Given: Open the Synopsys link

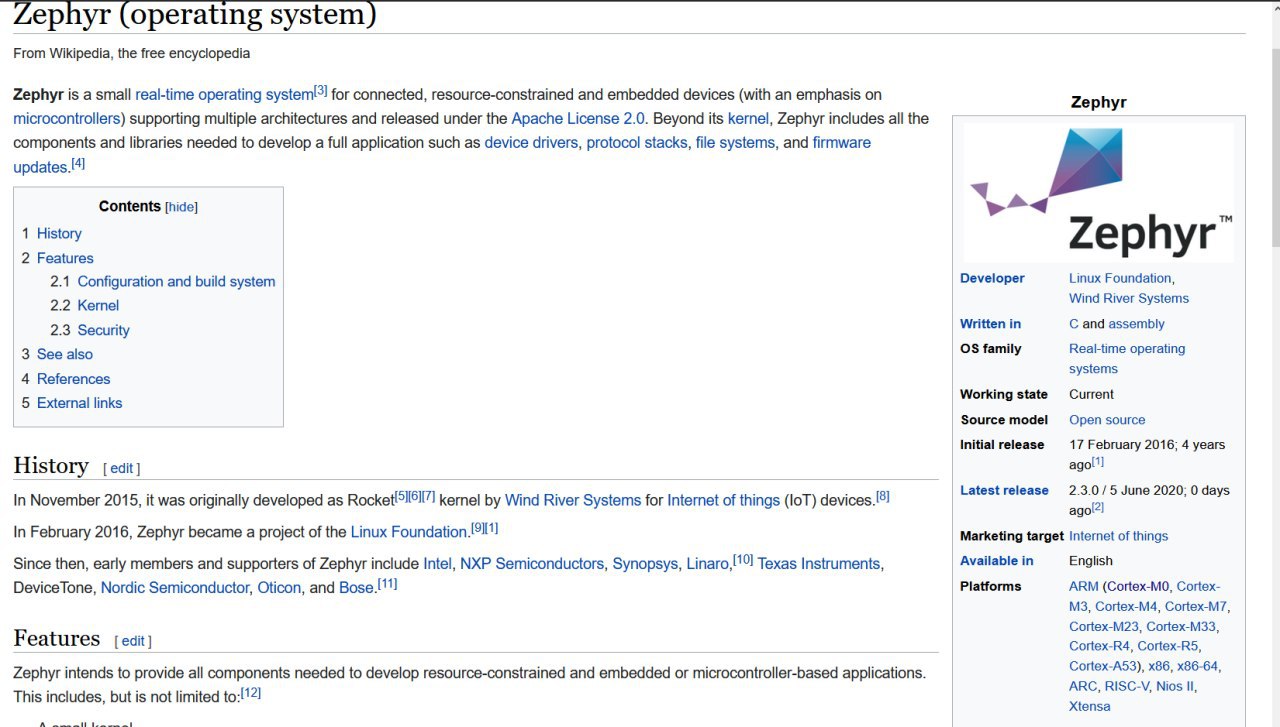Looking at the screenshot, I should click(x=645, y=564).
